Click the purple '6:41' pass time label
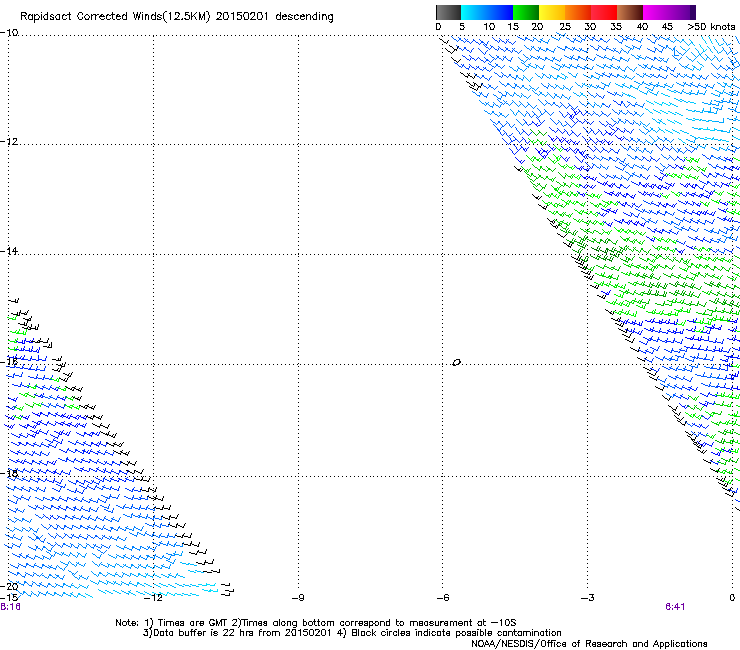 point(675,607)
